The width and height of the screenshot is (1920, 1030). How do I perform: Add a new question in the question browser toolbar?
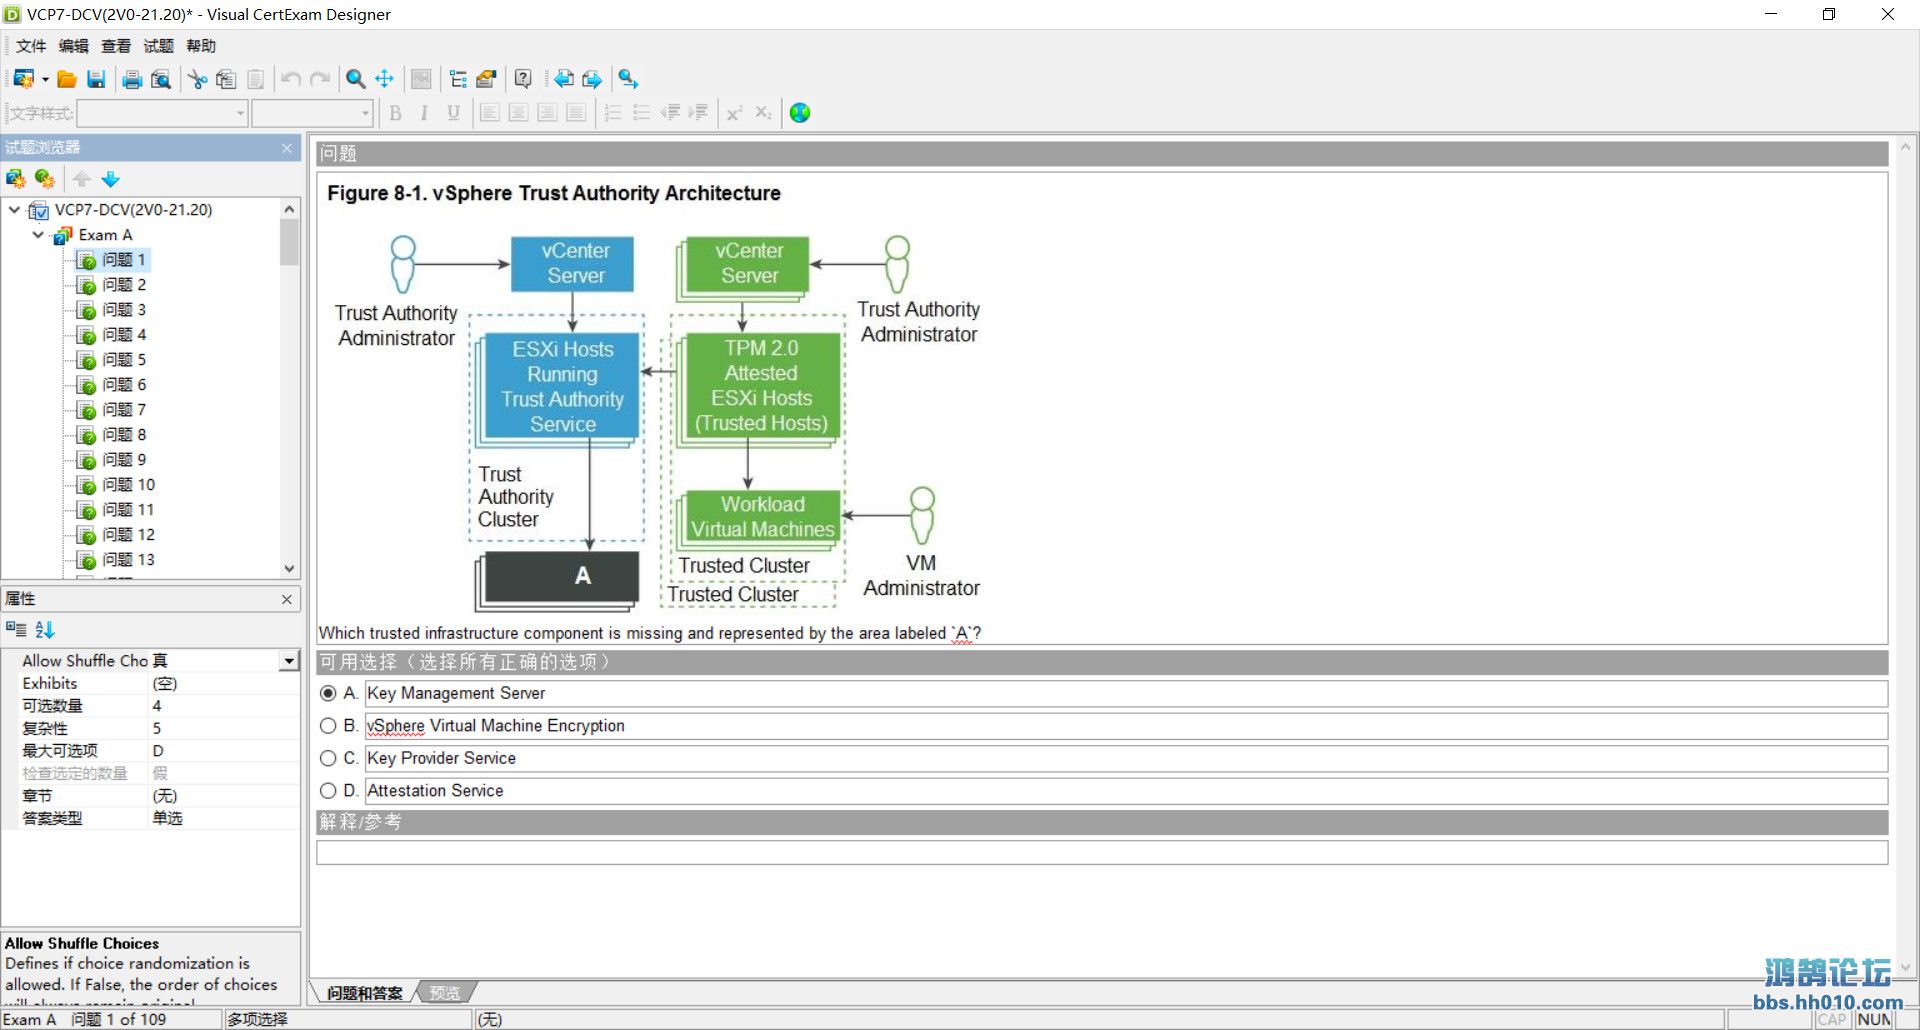(15, 179)
